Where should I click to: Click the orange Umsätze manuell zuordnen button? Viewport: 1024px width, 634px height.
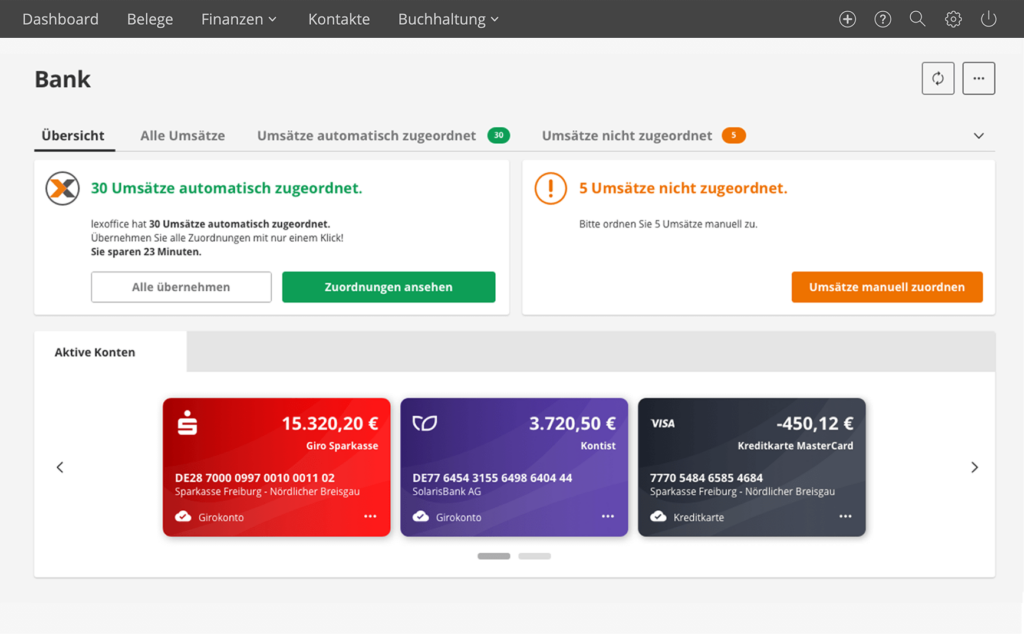click(886, 287)
